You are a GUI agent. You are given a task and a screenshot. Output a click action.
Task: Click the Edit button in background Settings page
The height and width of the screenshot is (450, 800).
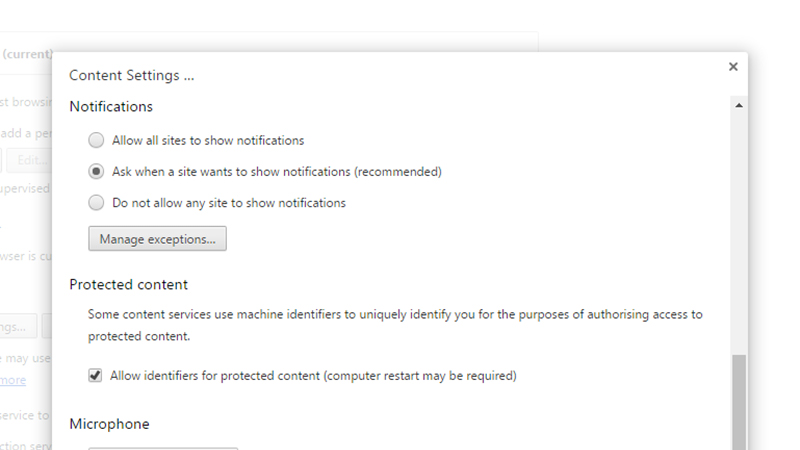coord(29,160)
